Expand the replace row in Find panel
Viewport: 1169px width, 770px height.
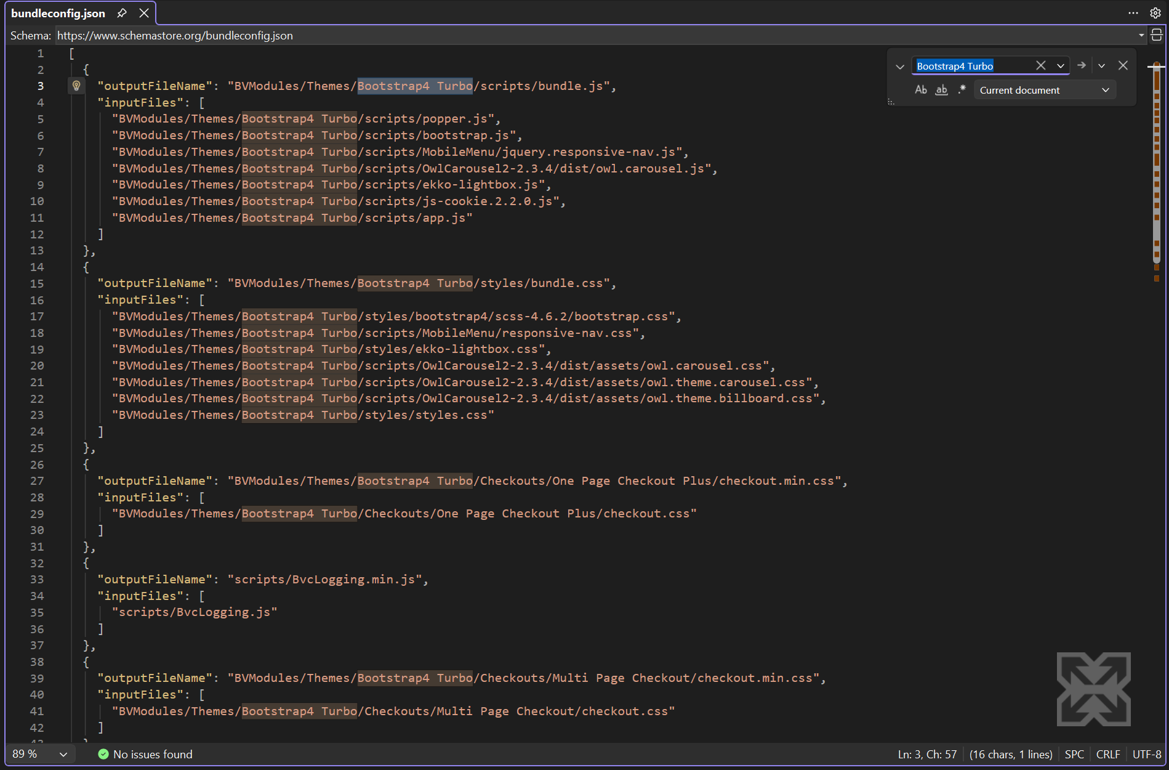pos(900,66)
